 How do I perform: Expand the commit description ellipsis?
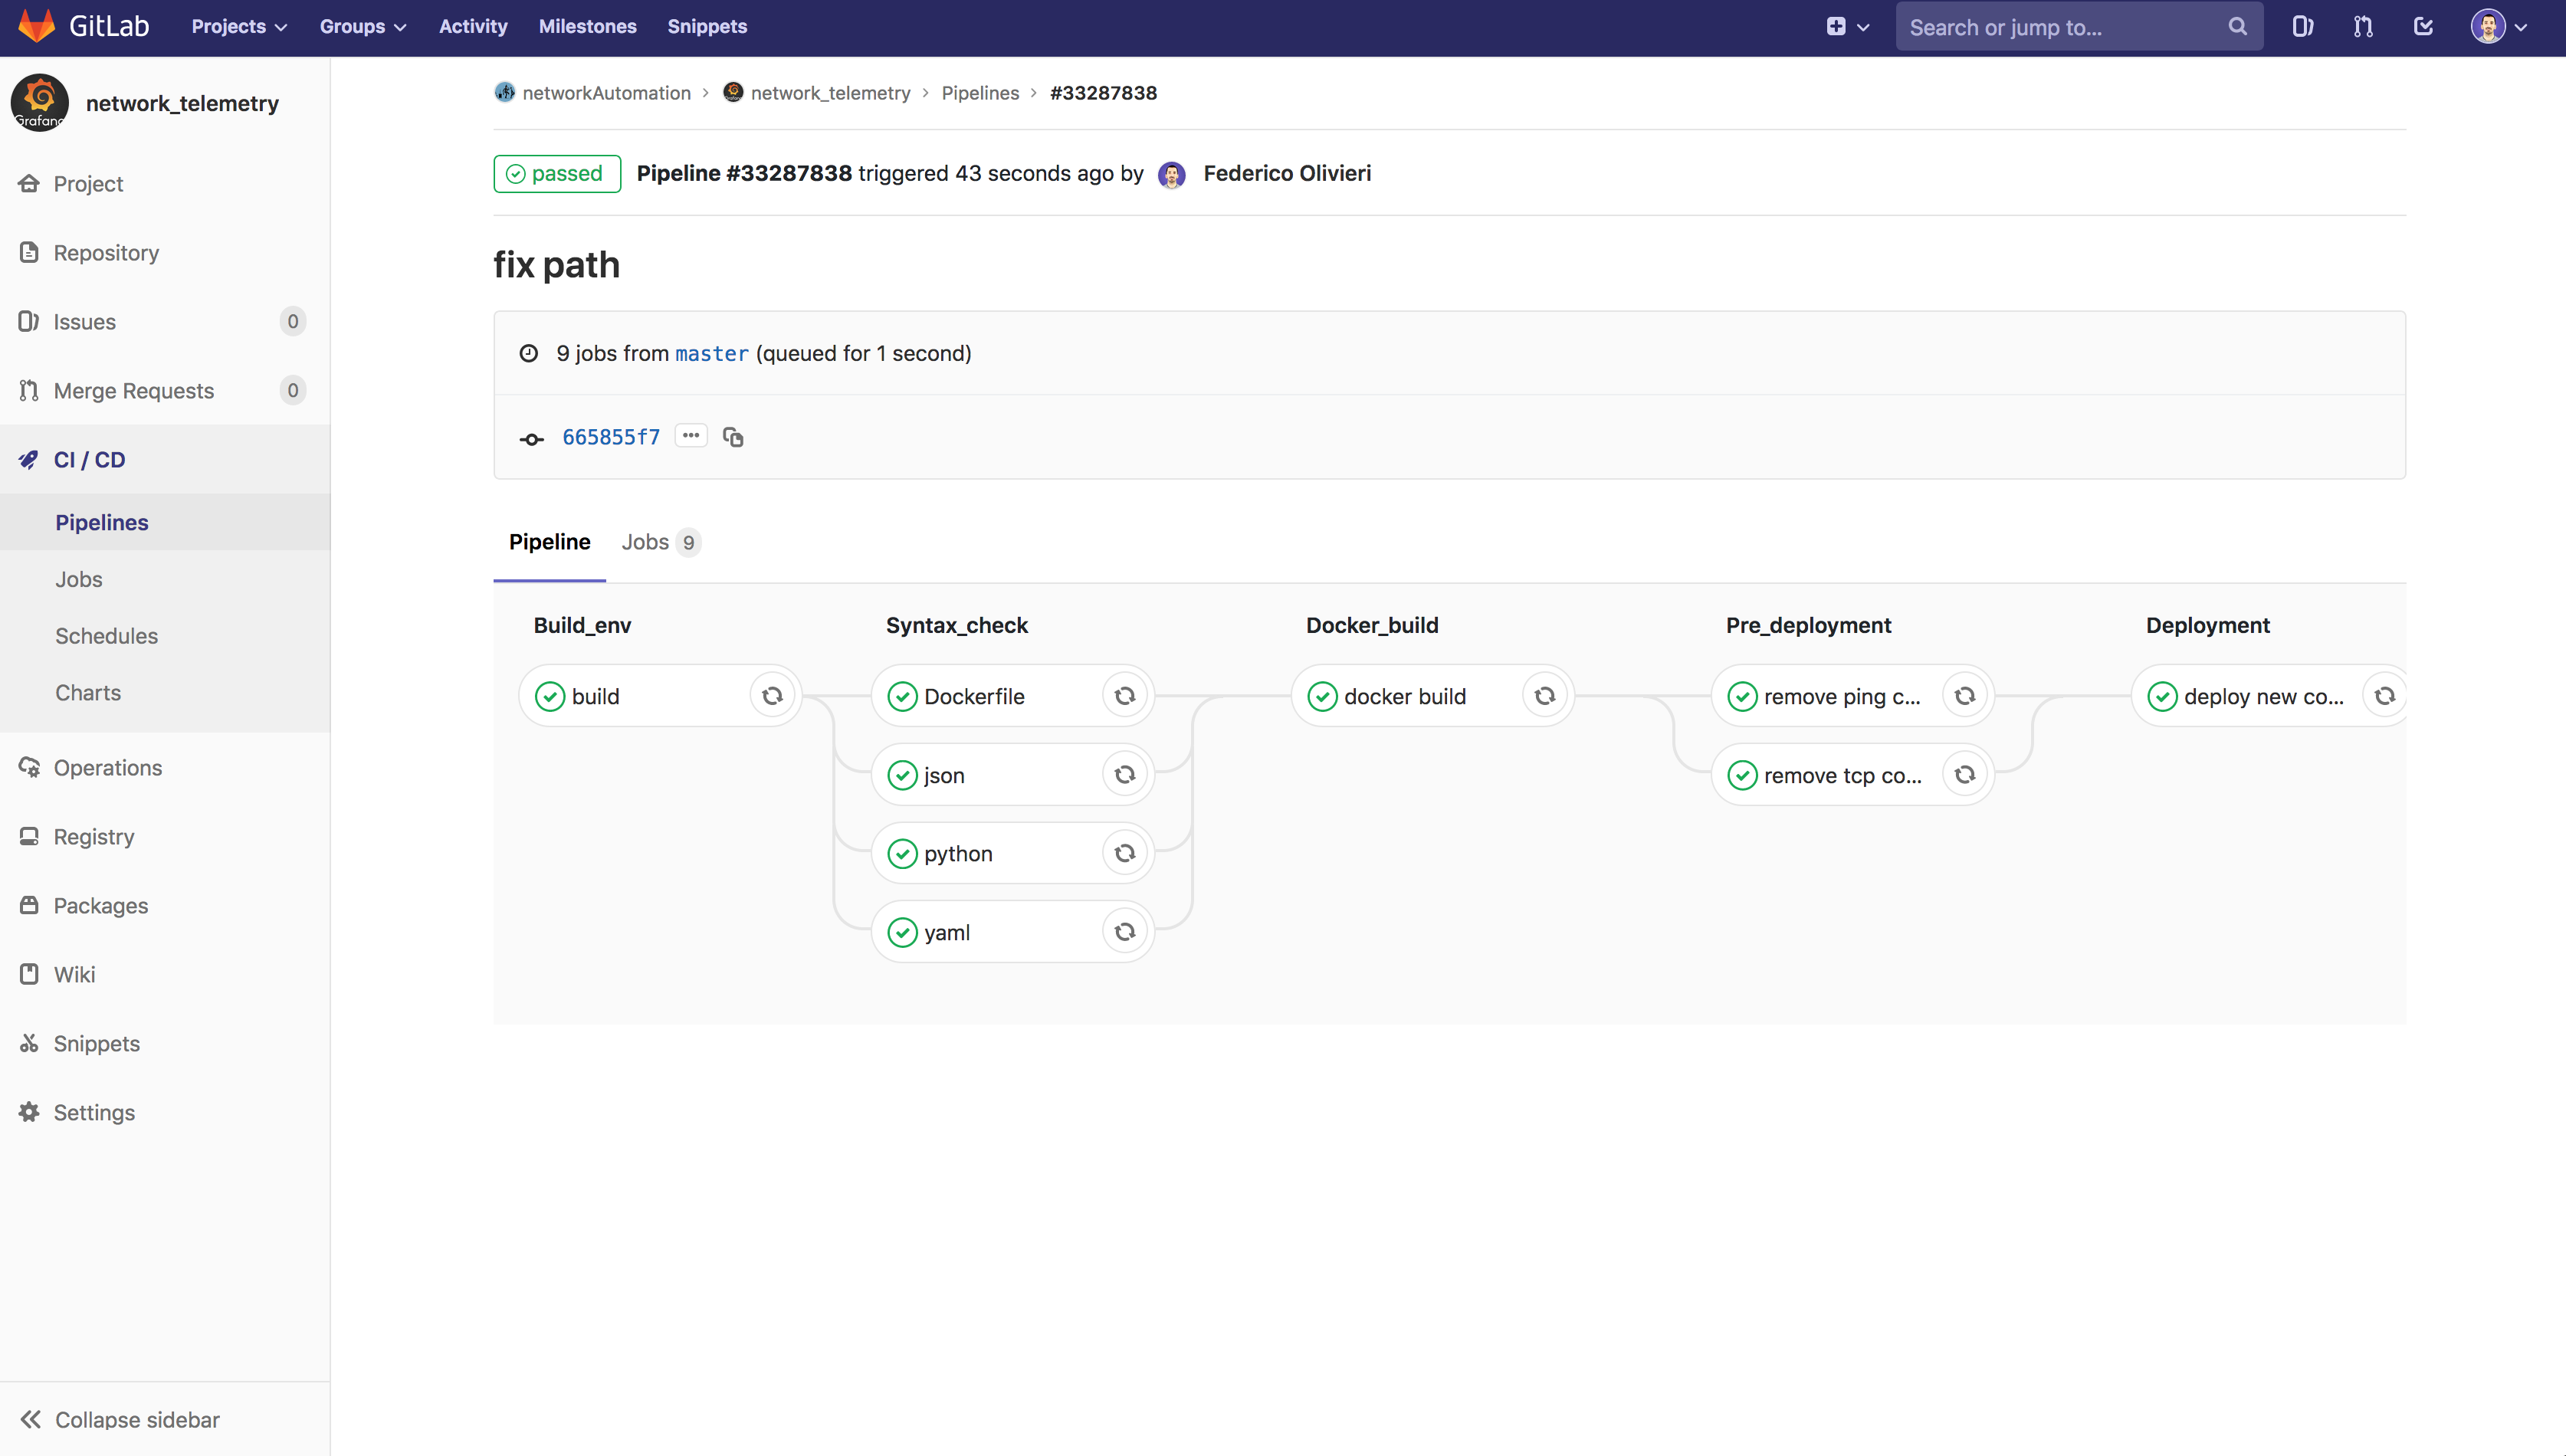click(x=691, y=436)
